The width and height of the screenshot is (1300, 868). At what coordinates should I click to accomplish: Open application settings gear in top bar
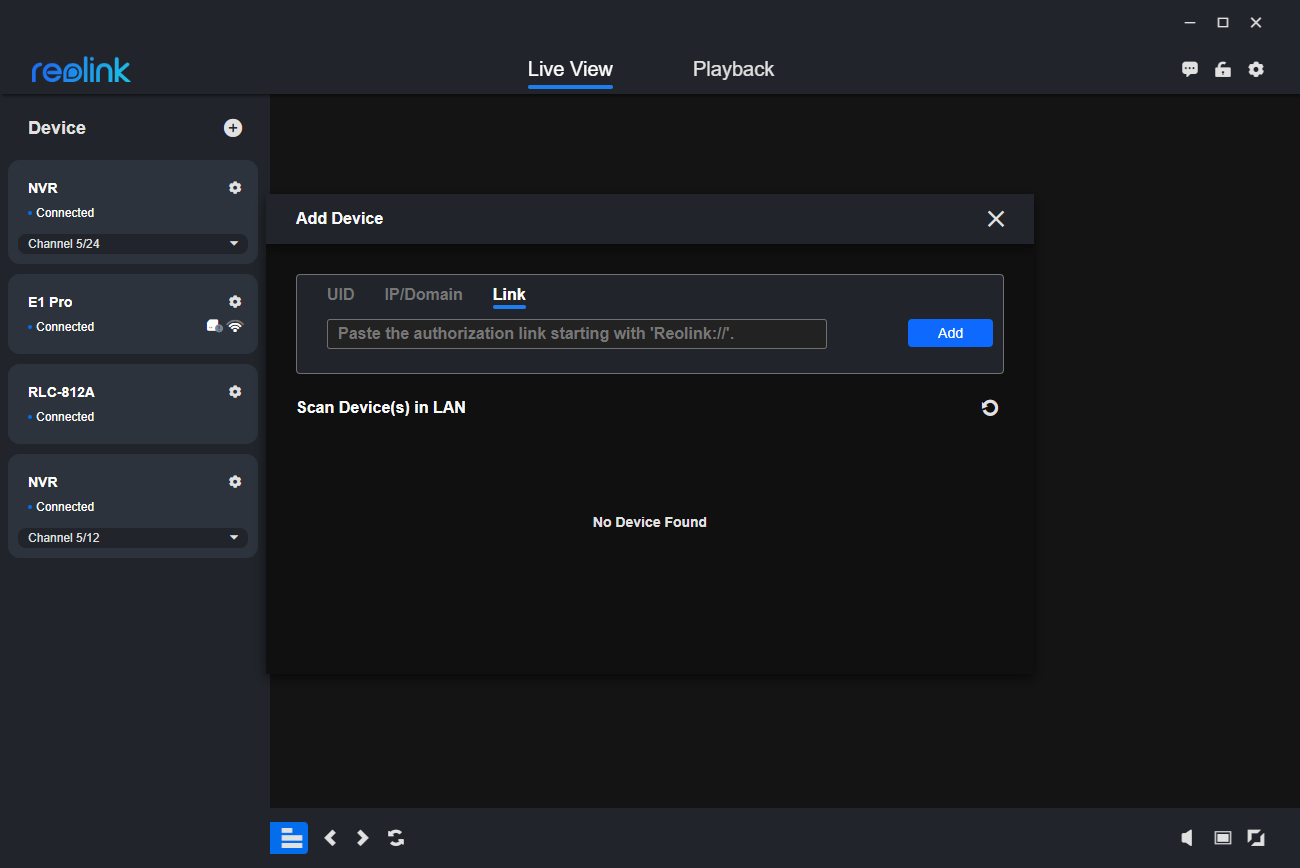tap(1256, 70)
